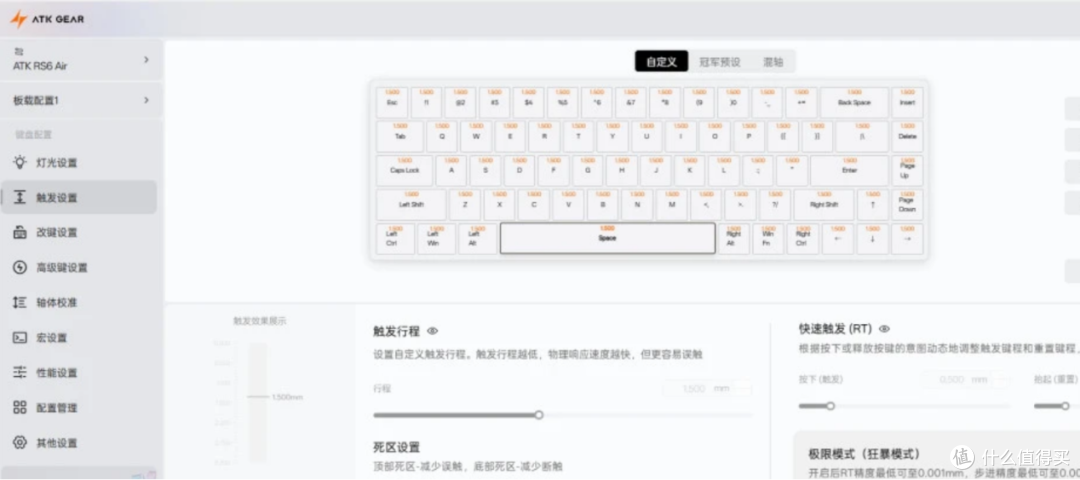Select the Enter key on keyboard
This screenshot has height=480, width=1080.
[849, 170]
